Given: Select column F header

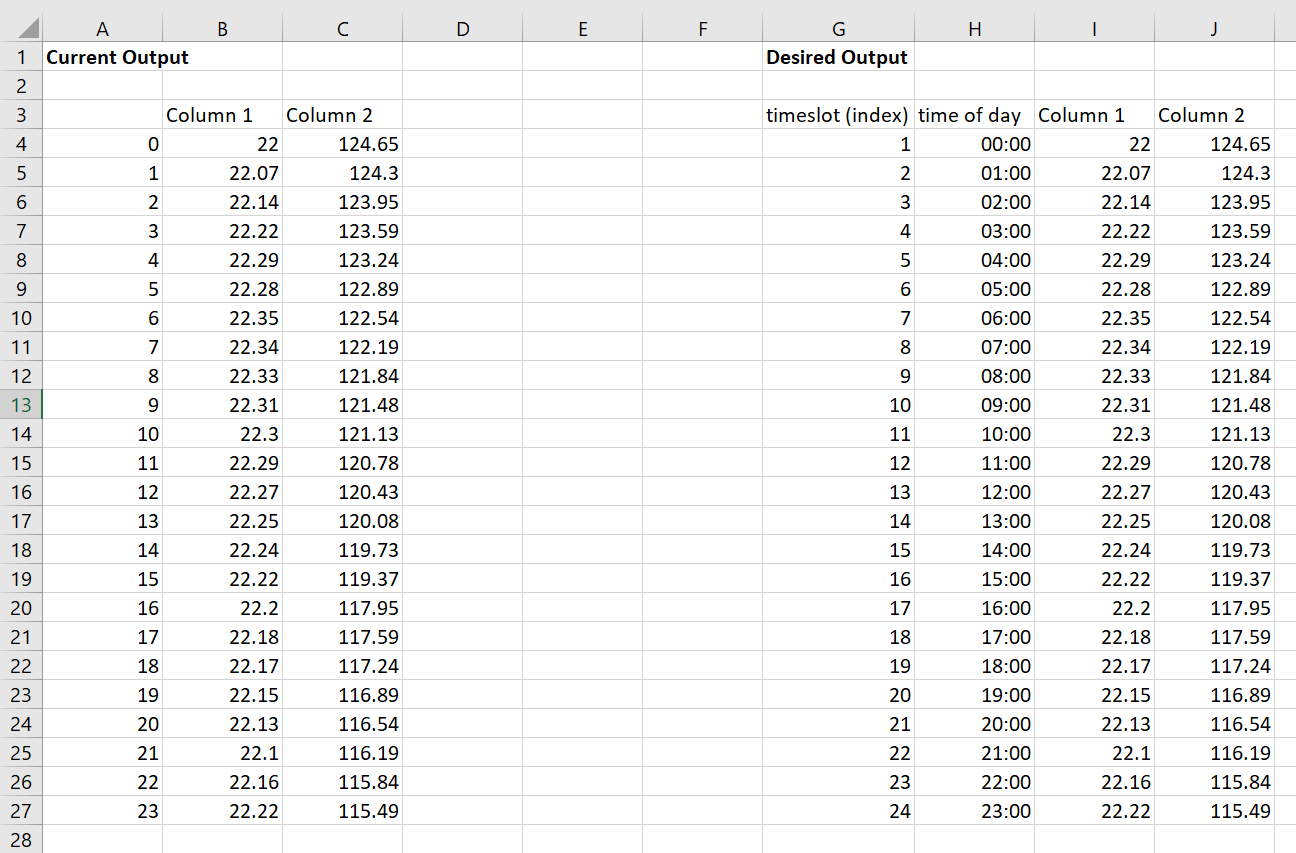Looking at the screenshot, I should coord(702,29).
